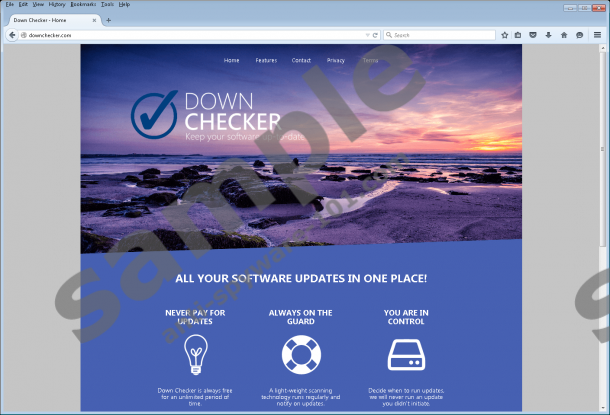Open the chat speech bubble icon
The height and width of the screenshot is (415, 610).
(x=579, y=34)
